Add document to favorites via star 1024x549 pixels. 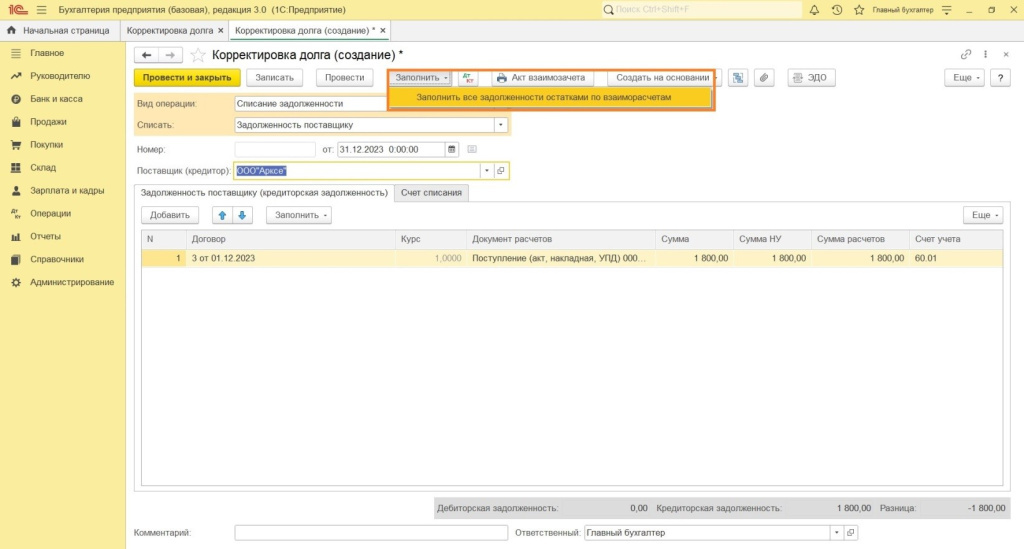198,55
